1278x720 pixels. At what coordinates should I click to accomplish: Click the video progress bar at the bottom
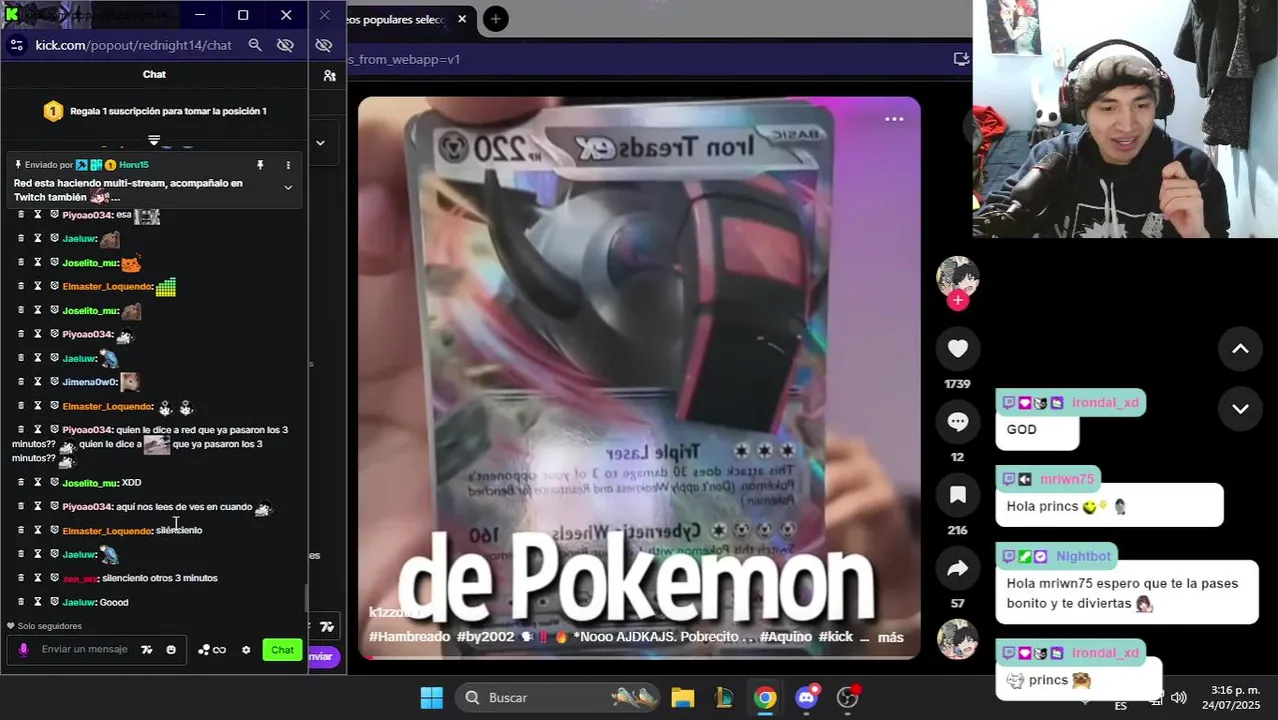click(x=639, y=657)
